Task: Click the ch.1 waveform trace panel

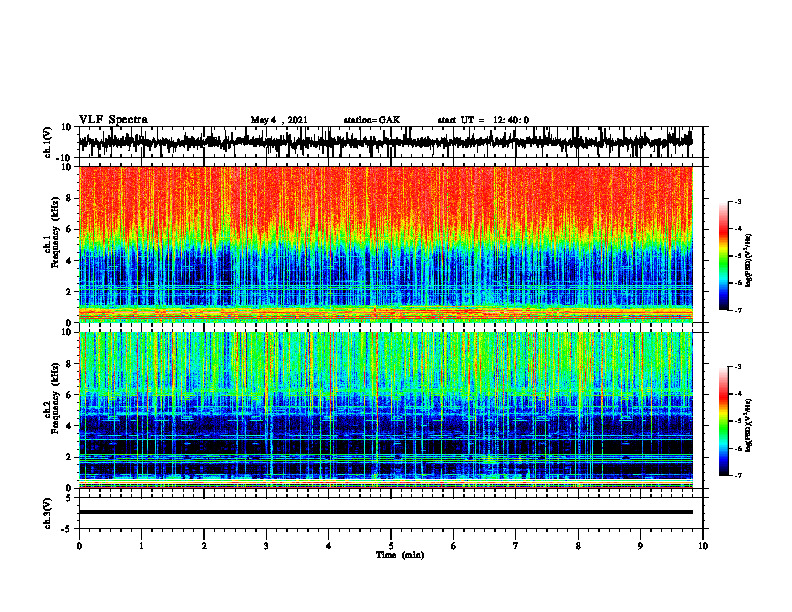Action: point(390,142)
